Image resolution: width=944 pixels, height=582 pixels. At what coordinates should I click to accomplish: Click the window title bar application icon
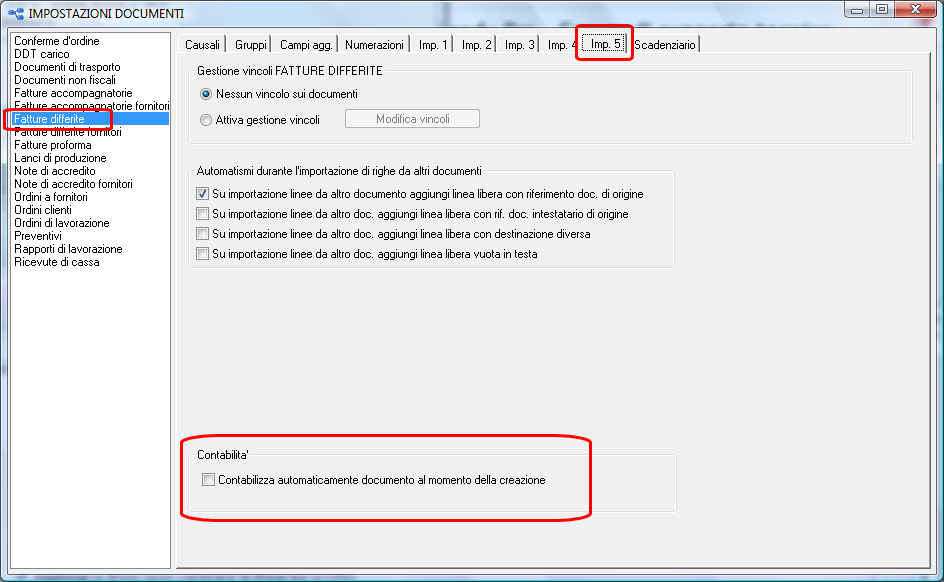click(x=16, y=13)
